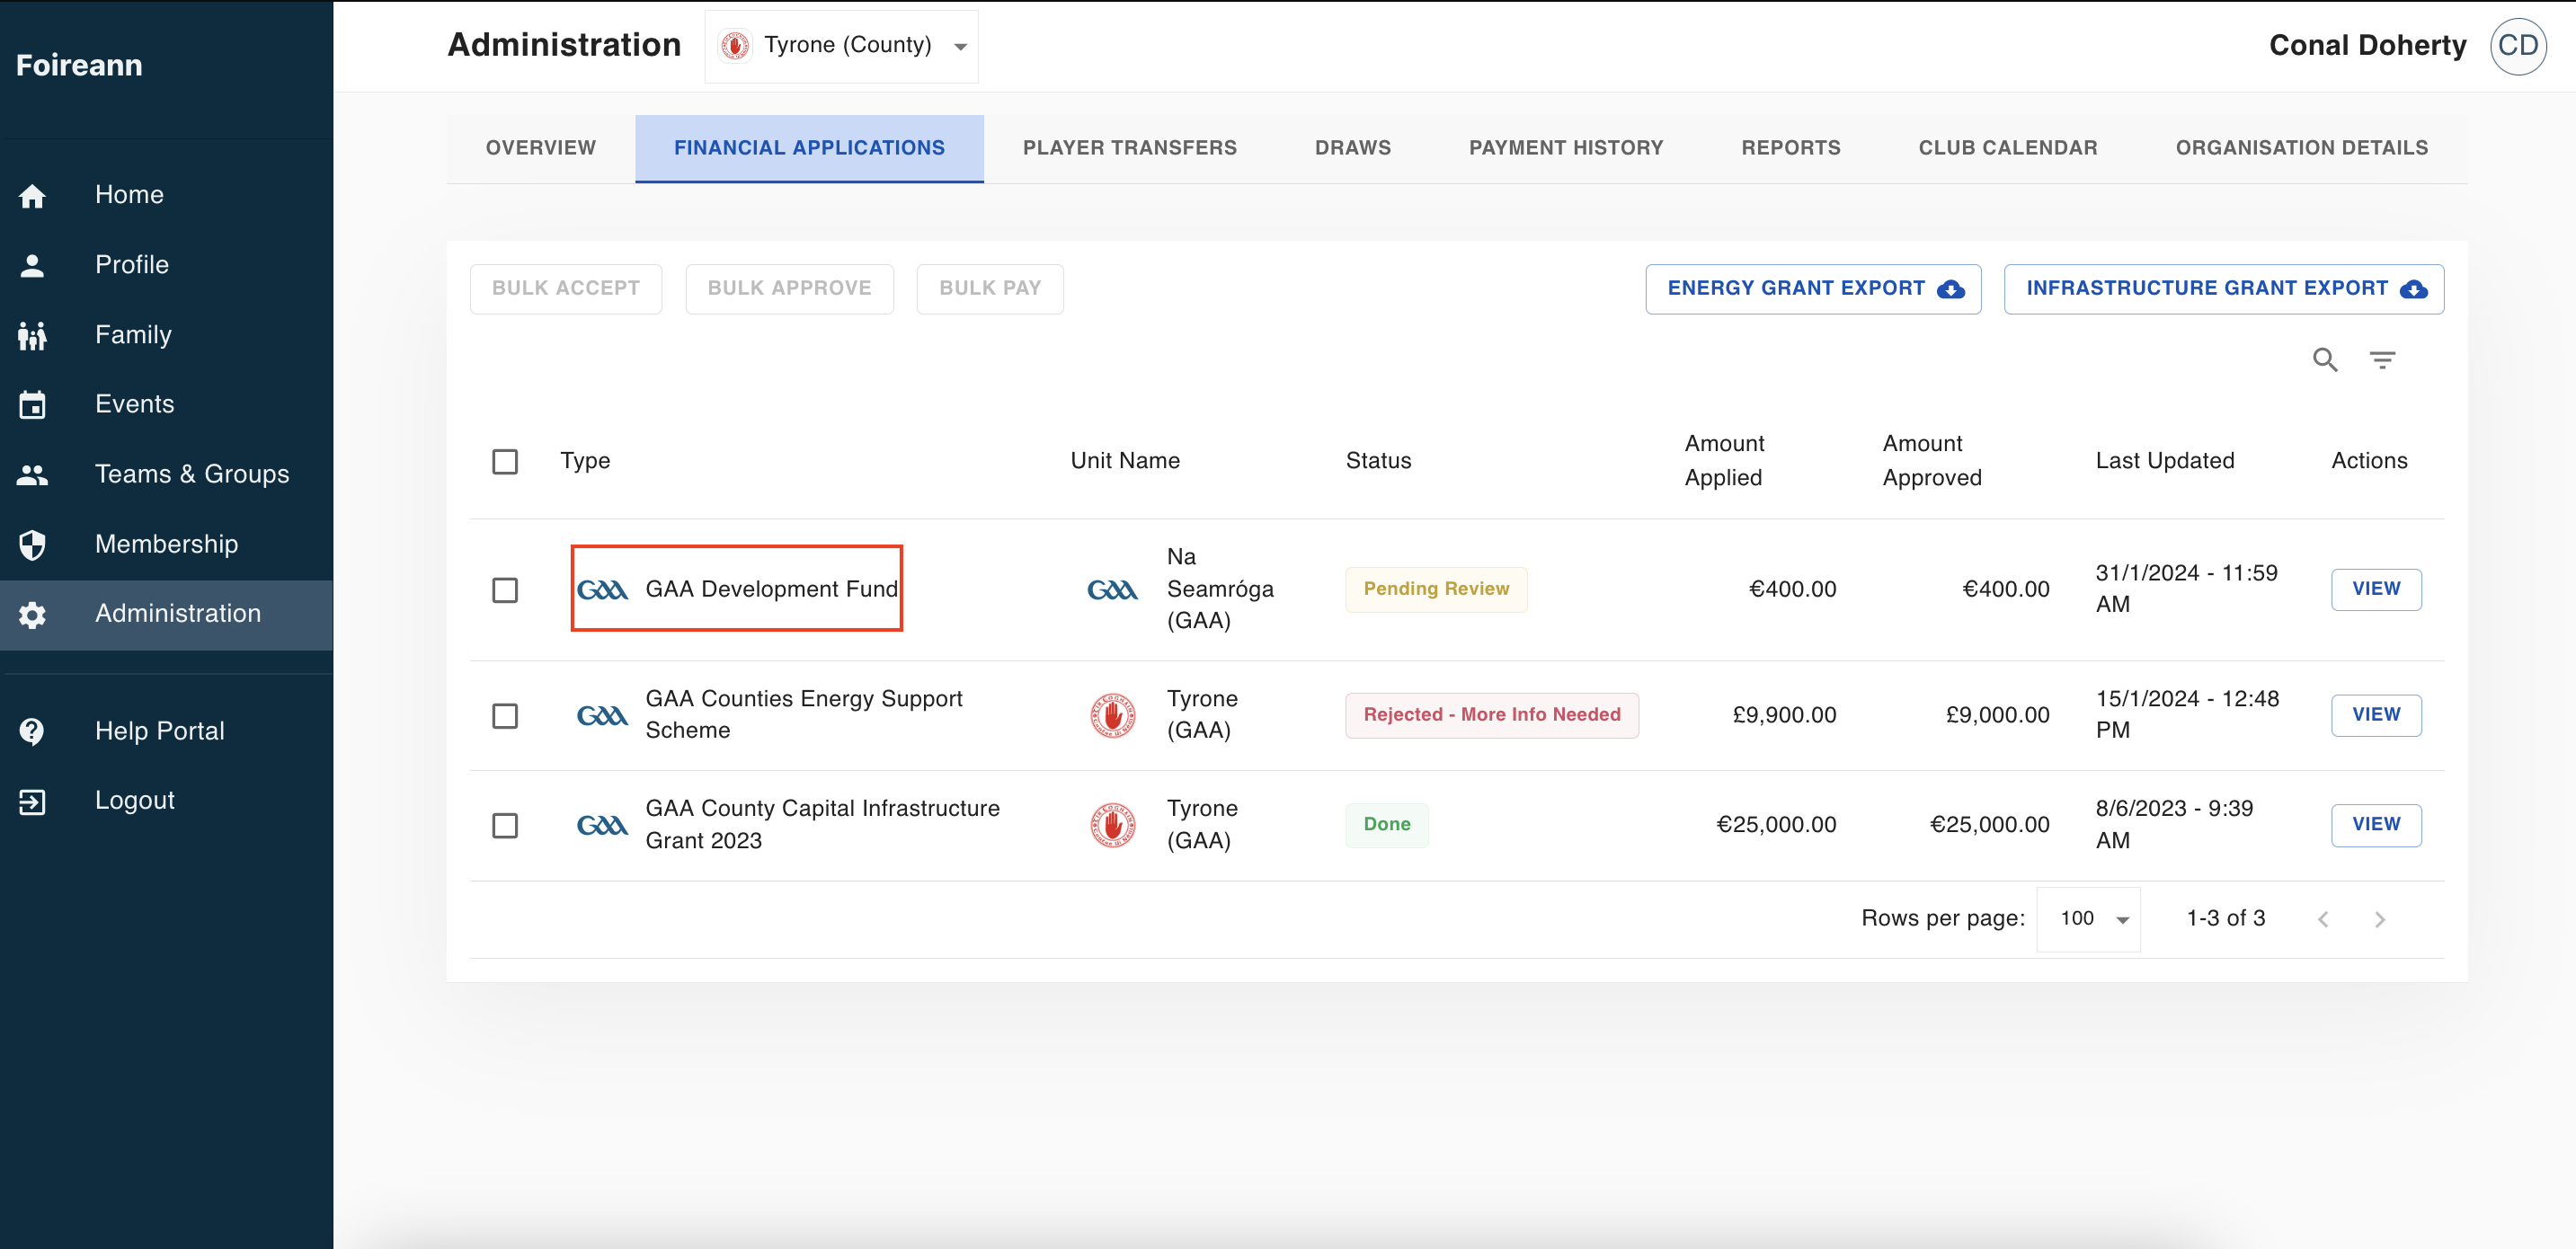2576x1249 pixels.
Task: Click the Bulk Approve button
Action: [789, 289]
